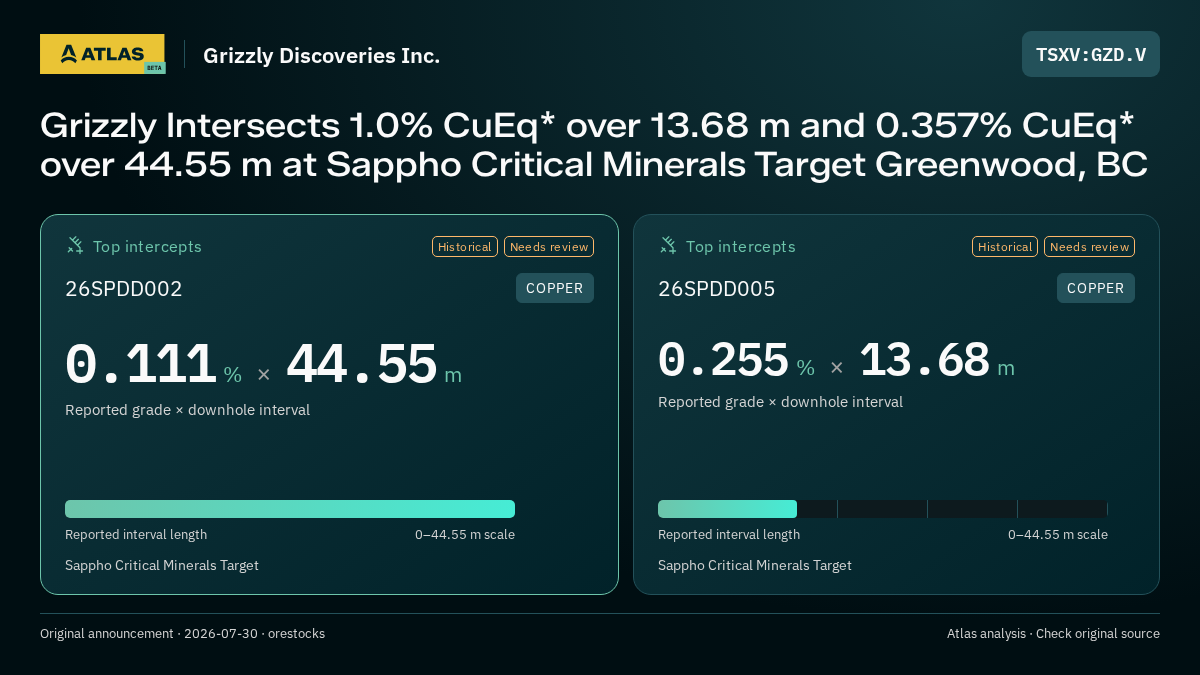
Task: Click the 26SPDD005 interval length bar
Action: tap(883, 509)
